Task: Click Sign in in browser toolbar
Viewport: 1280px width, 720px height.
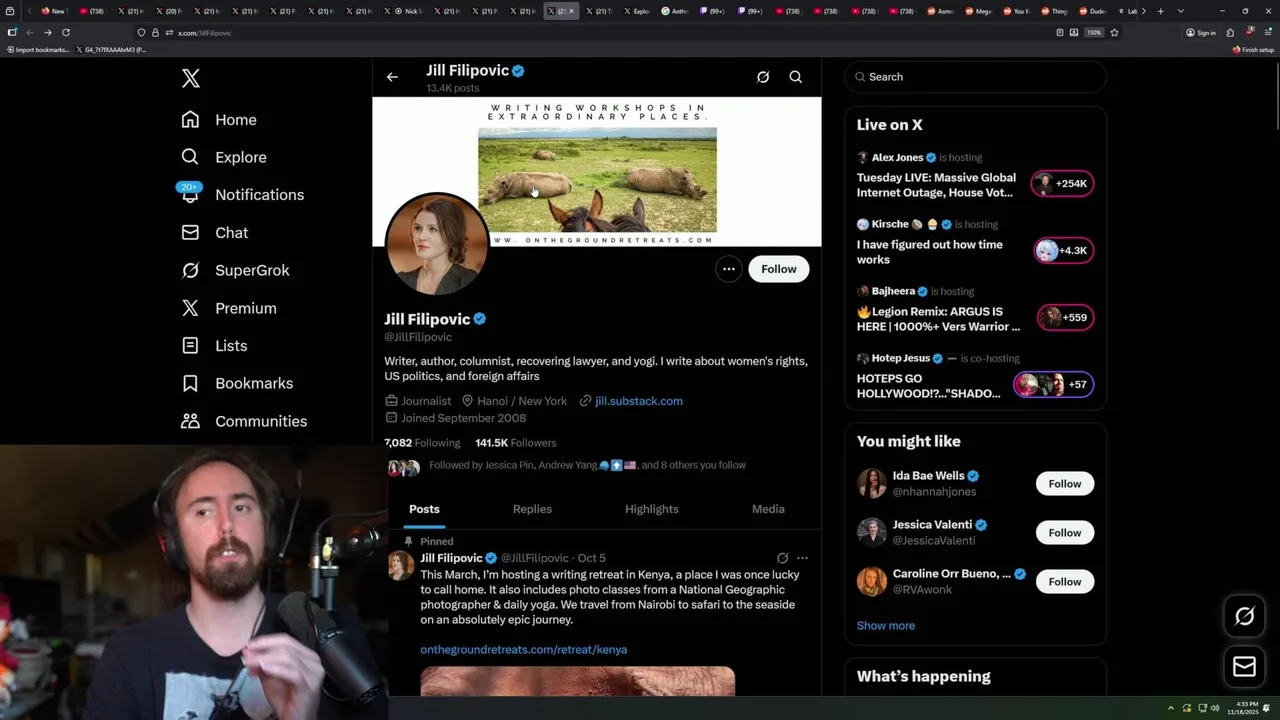Action: (1201, 33)
